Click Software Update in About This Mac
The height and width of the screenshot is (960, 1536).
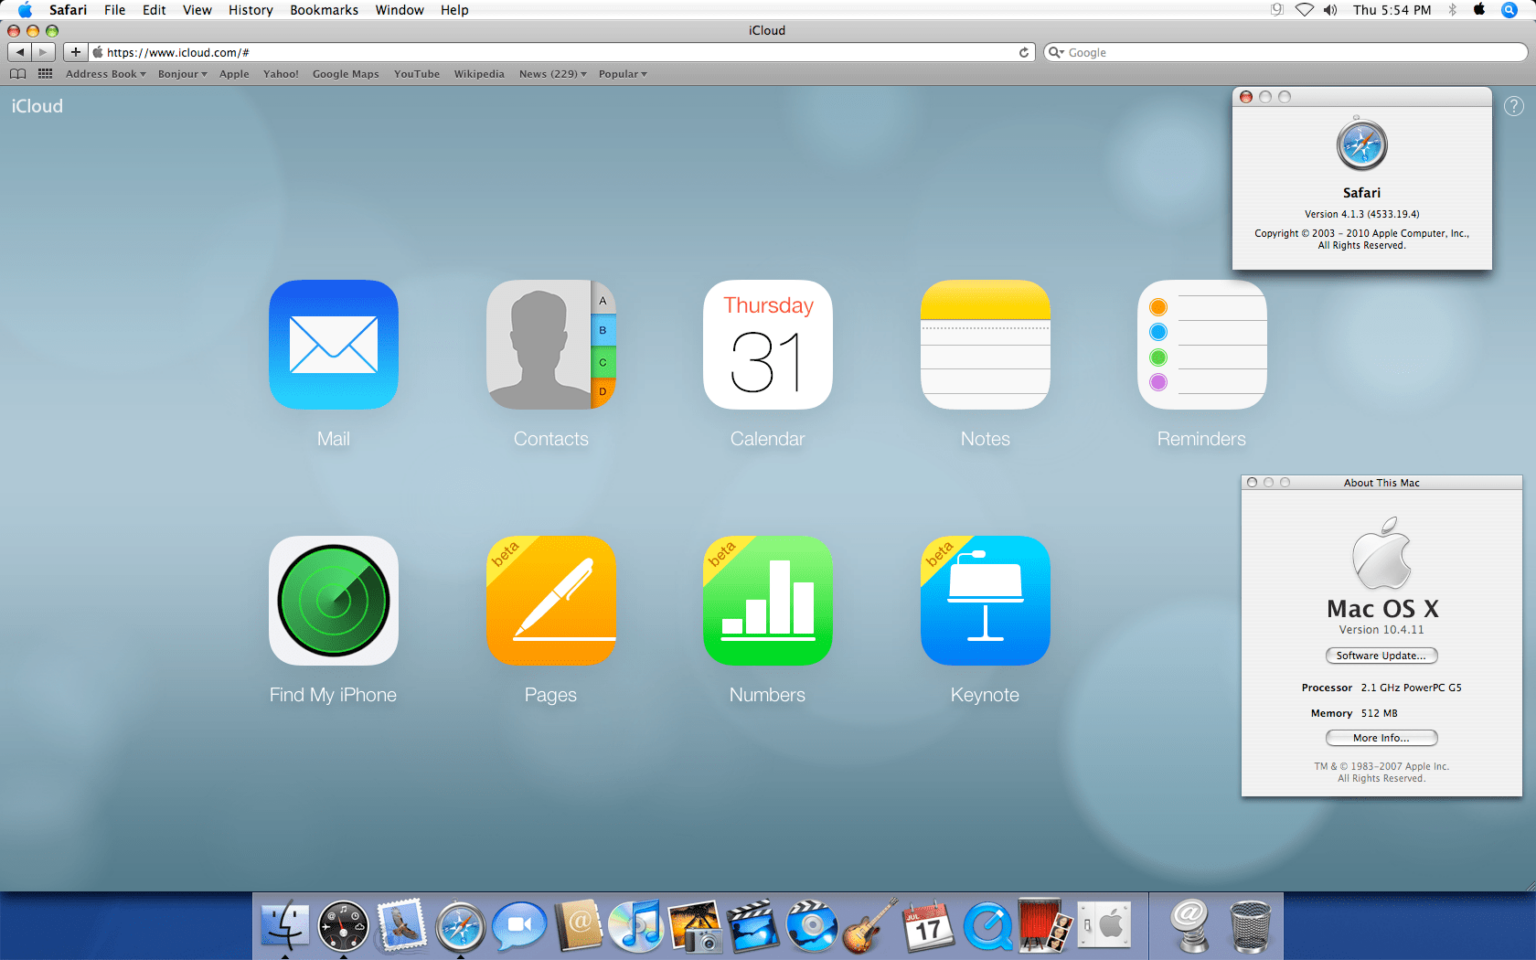coord(1381,656)
